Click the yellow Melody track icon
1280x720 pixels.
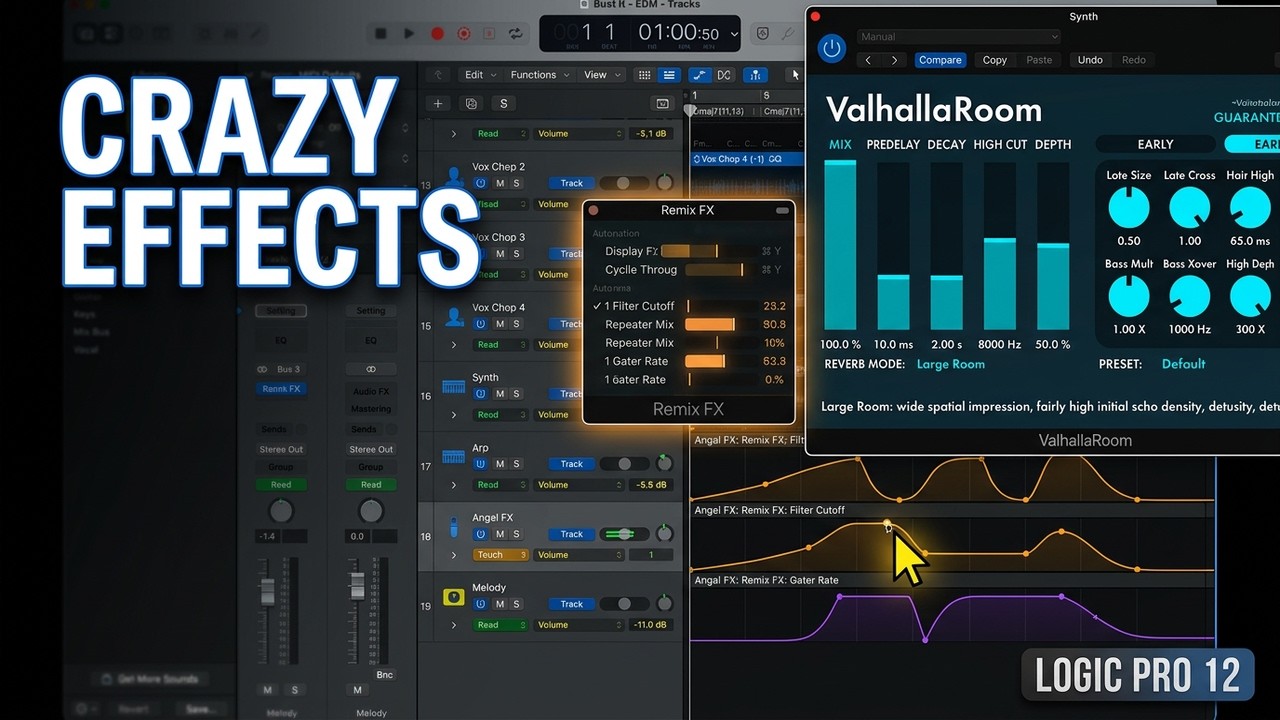pyautogui.click(x=454, y=597)
